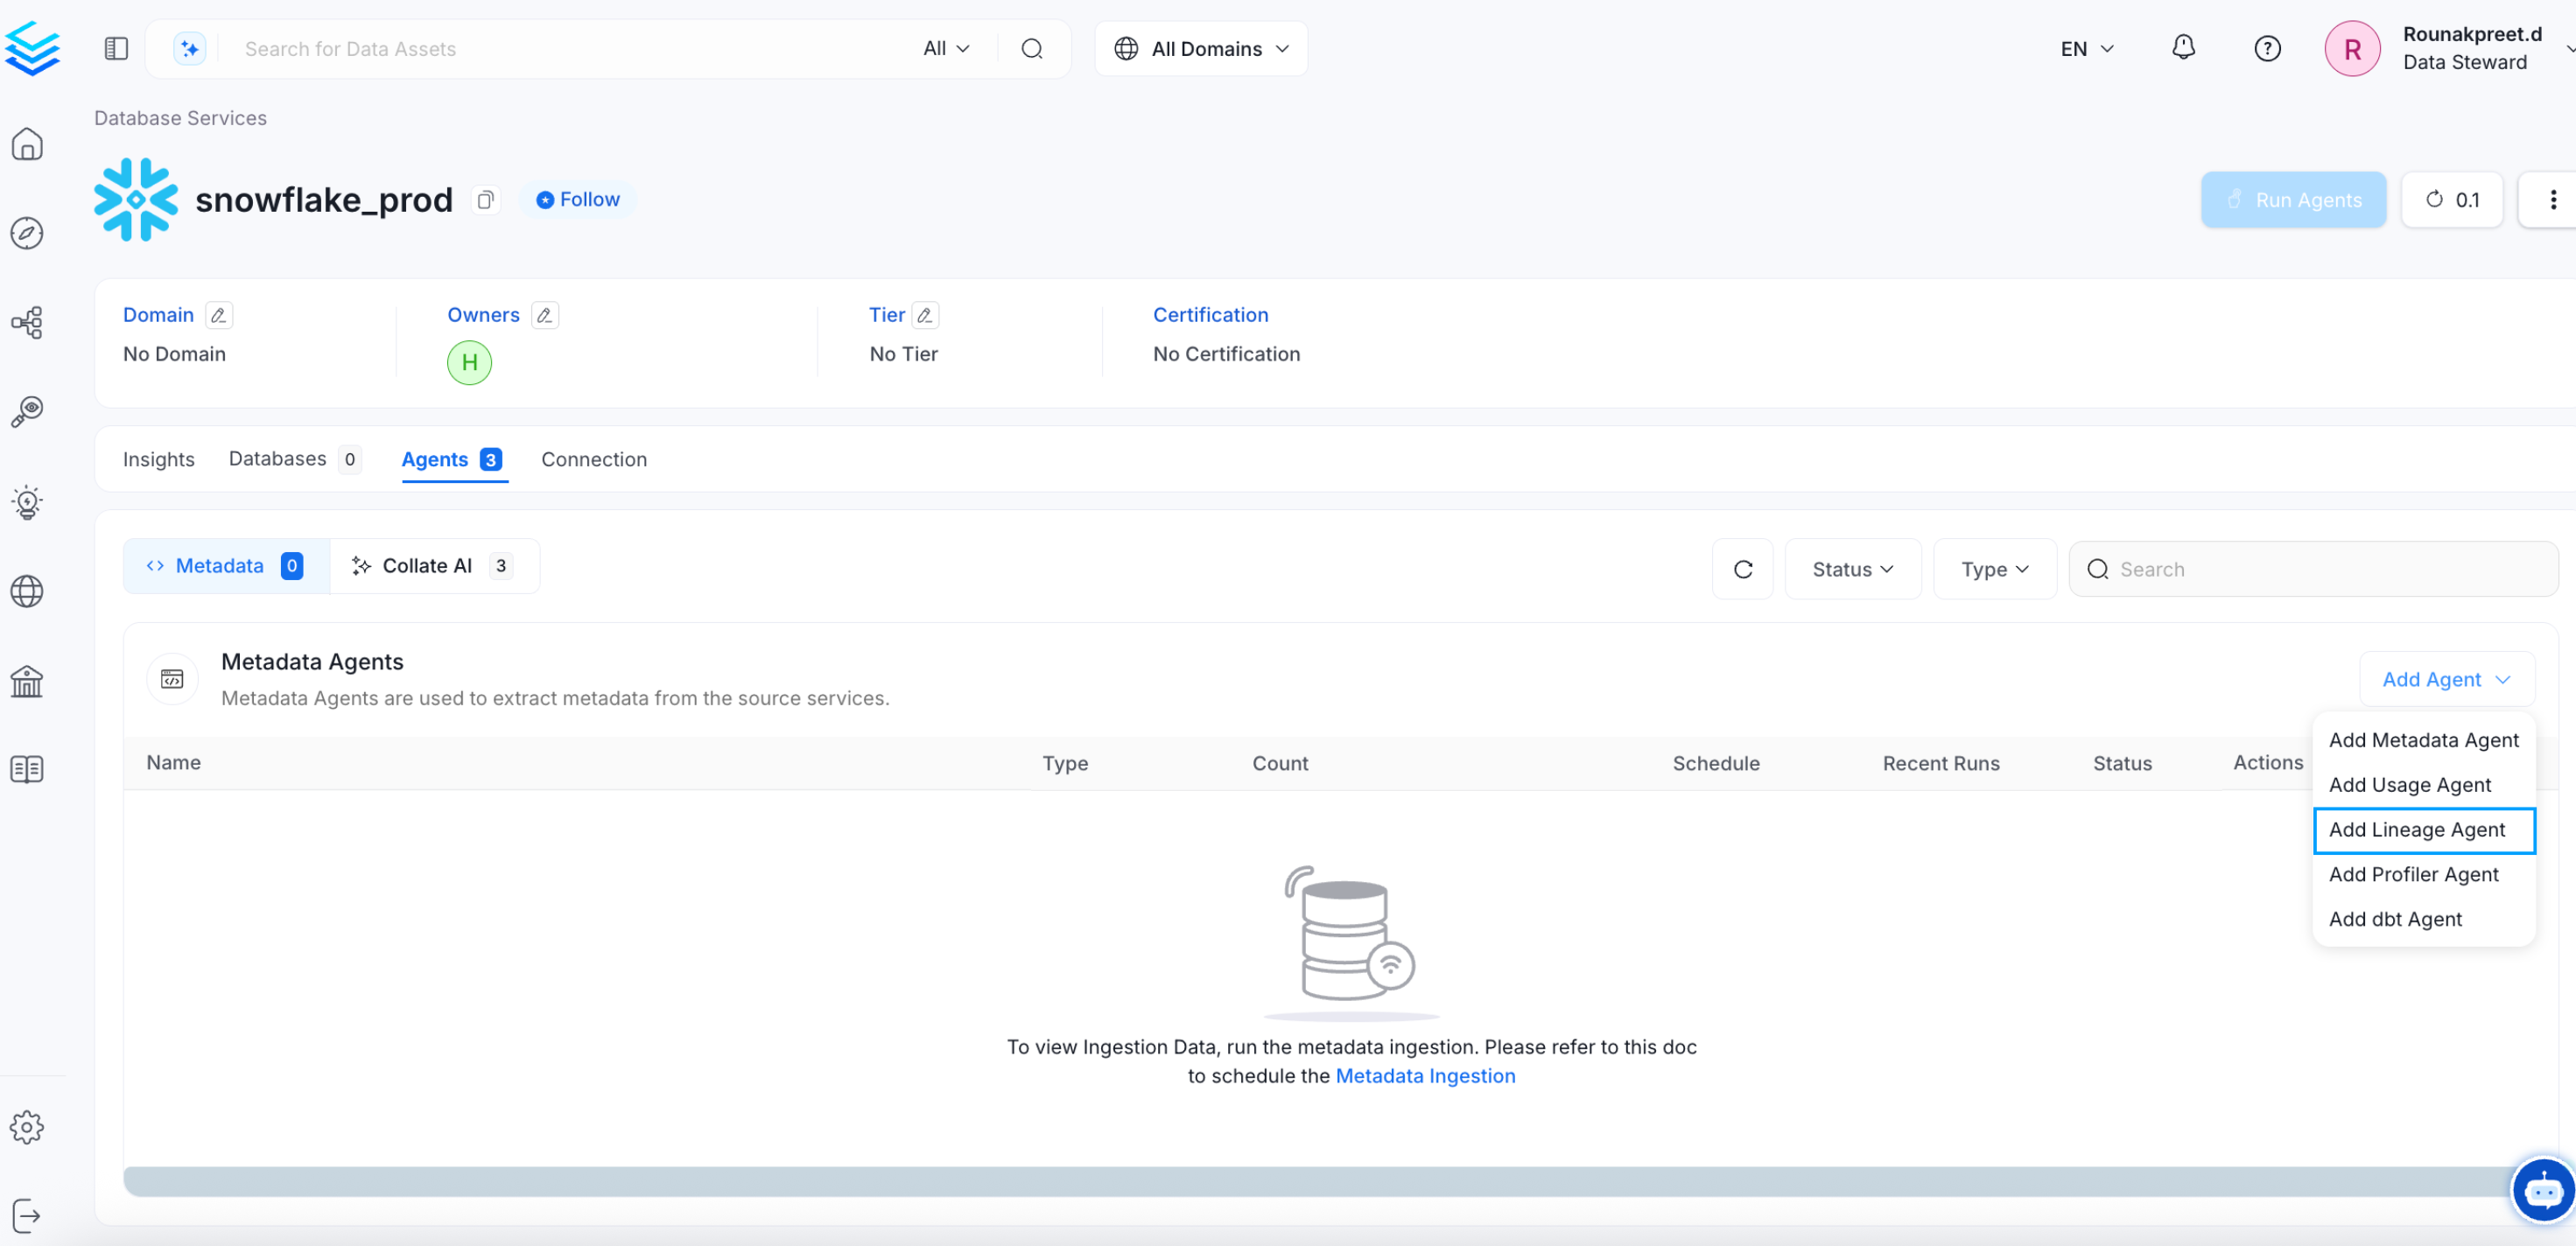Click the notification bell icon
Viewport: 2576px width, 1246px height.
tap(2183, 48)
